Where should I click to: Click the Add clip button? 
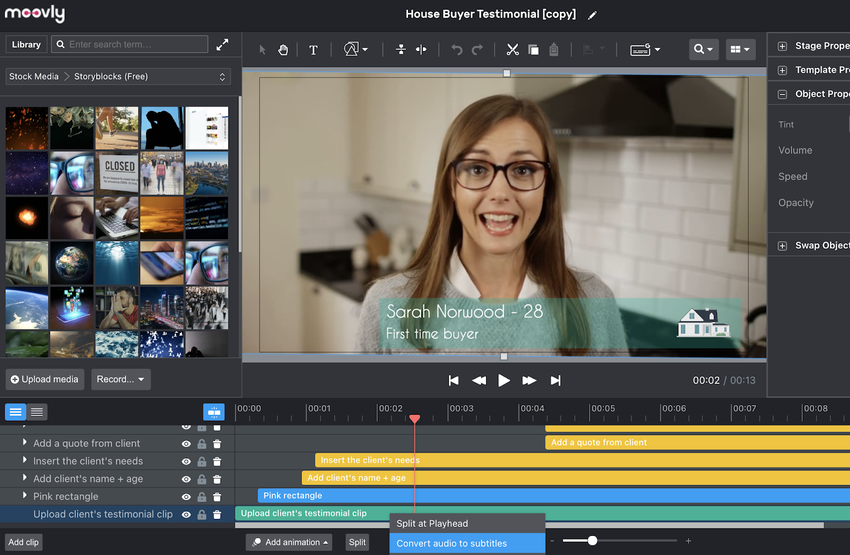(23, 542)
